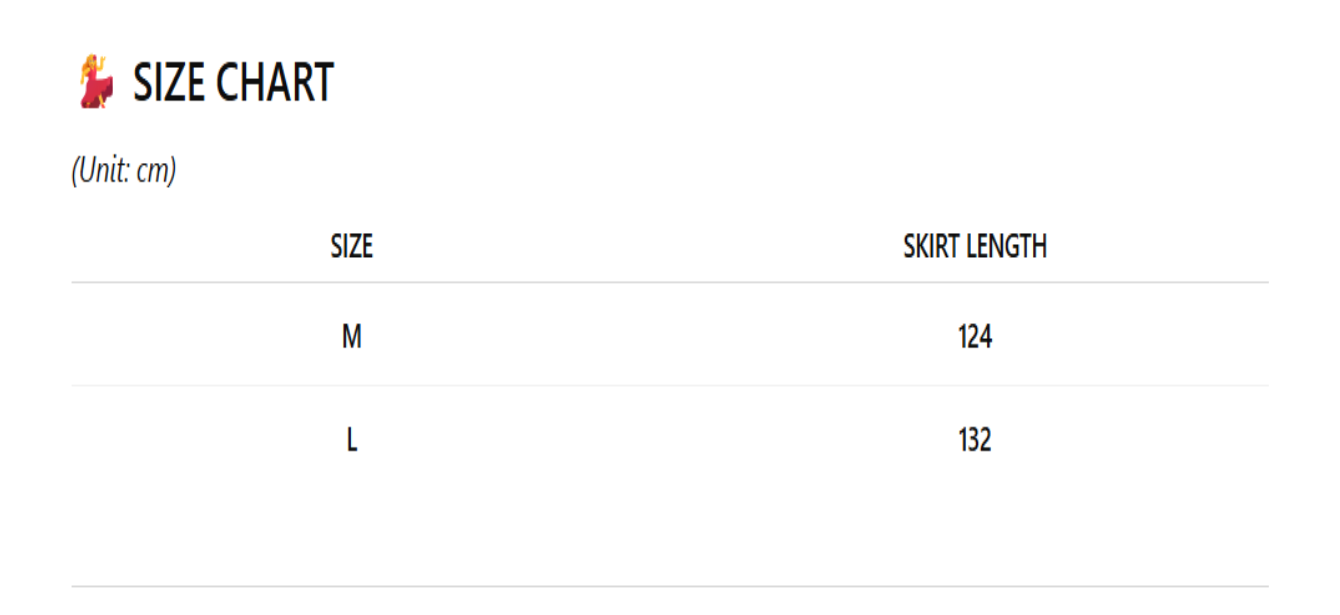This screenshot has height=615, width=1340.
Task: Click the dancer emoji icon
Action: pos(96,82)
